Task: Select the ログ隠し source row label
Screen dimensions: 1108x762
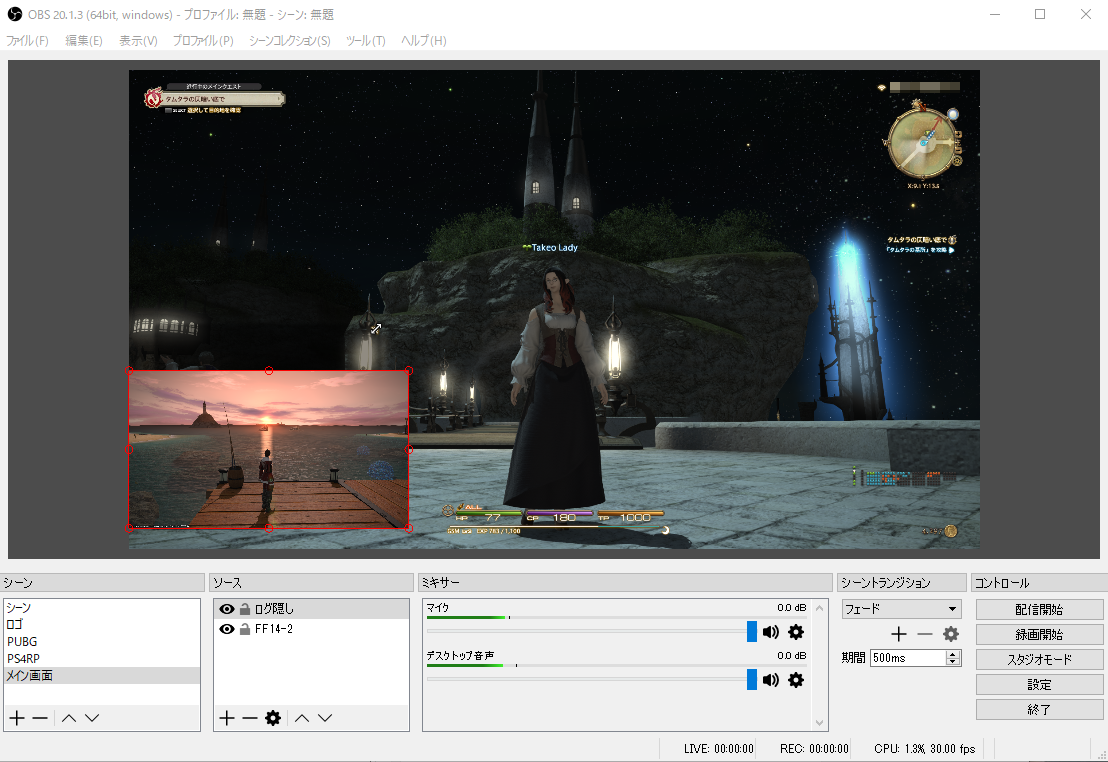Action: tap(274, 609)
